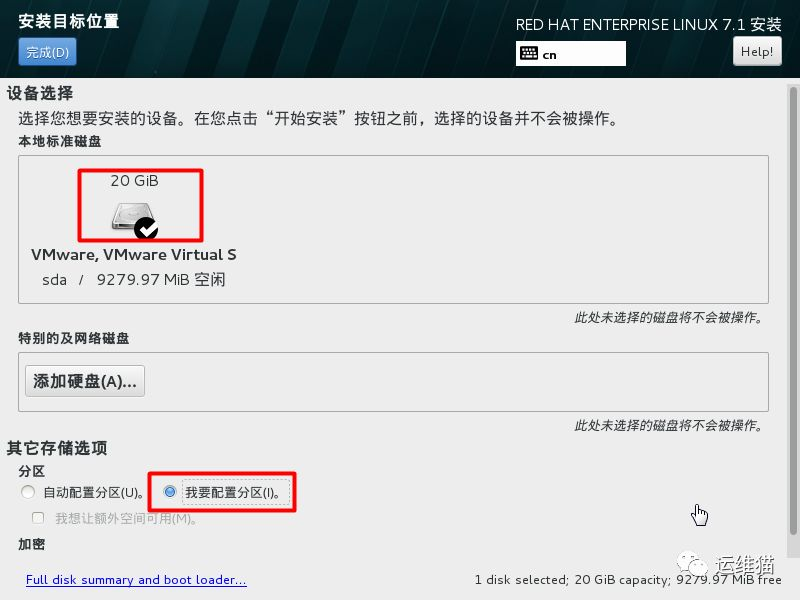Open the Help! button

click(x=757, y=52)
